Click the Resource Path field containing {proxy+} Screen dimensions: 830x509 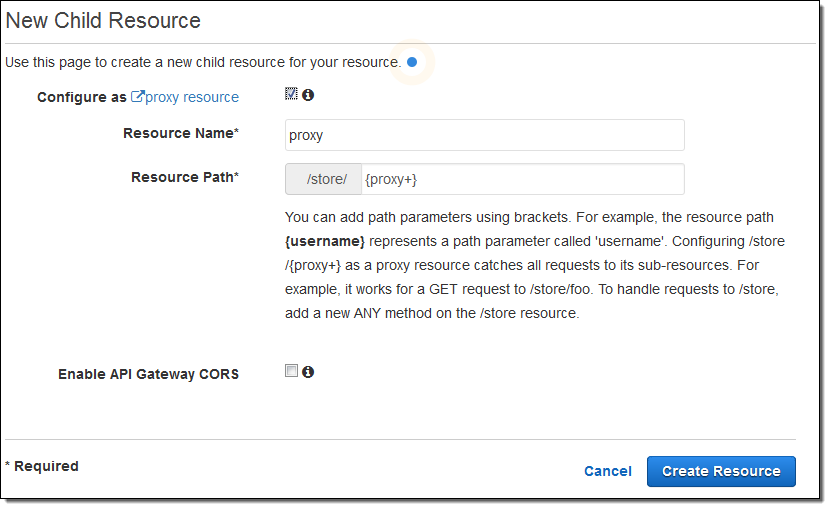tap(520, 179)
